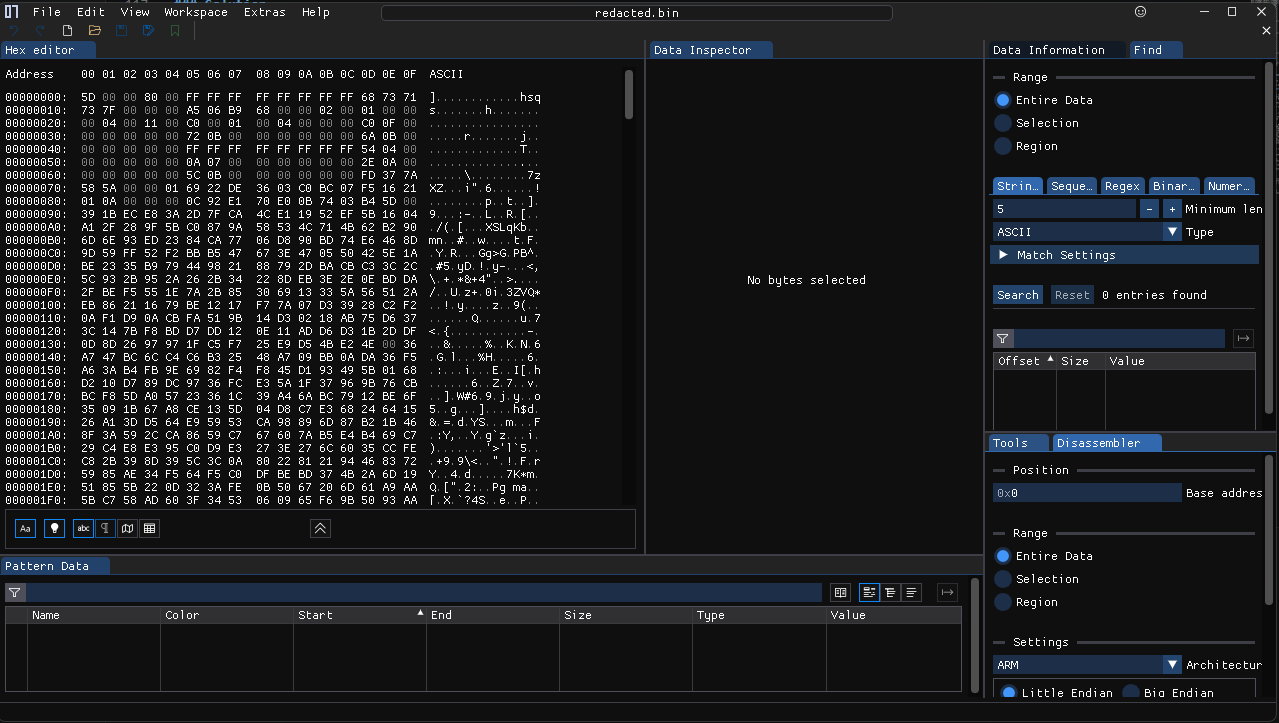Select the Regex search tab

pos(1122,186)
